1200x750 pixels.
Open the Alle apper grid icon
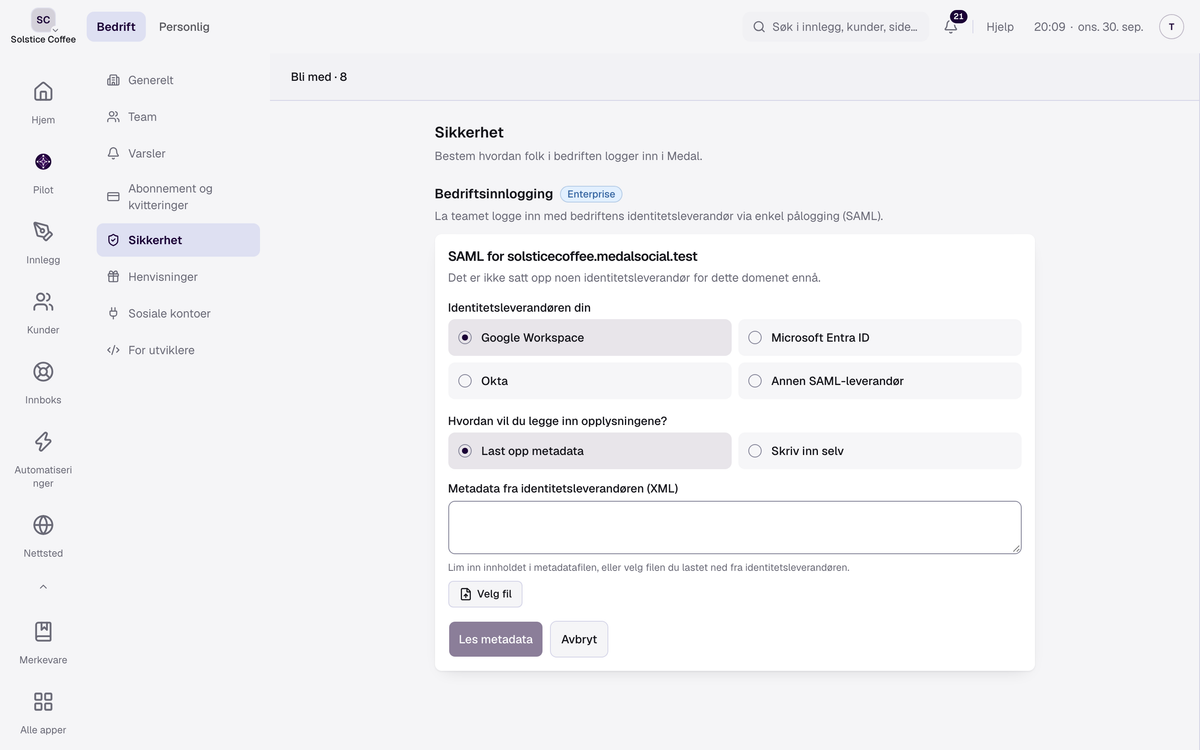[43, 702]
